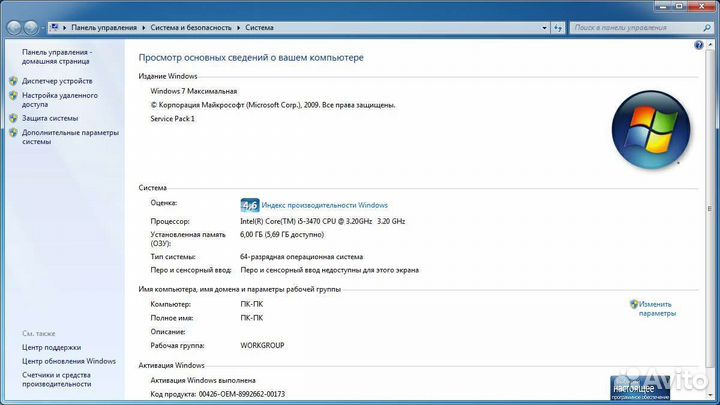Click the page heading Просмотр основных сведений
720x405 pixels.
[251, 57]
